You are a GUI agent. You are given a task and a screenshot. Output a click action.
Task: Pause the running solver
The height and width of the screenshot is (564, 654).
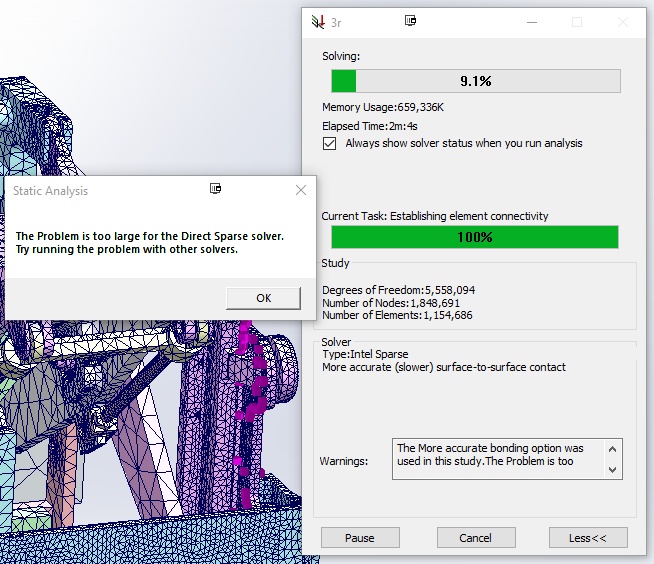[360, 538]
